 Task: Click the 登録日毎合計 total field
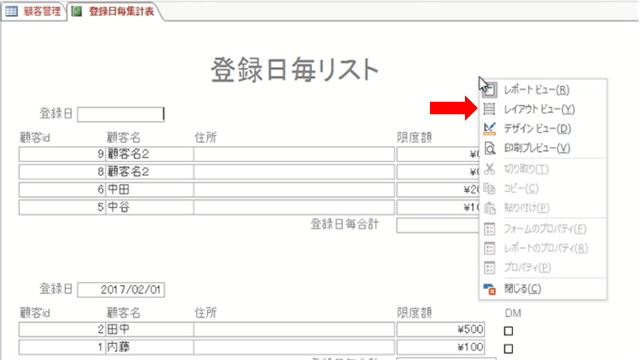(438, 225)
